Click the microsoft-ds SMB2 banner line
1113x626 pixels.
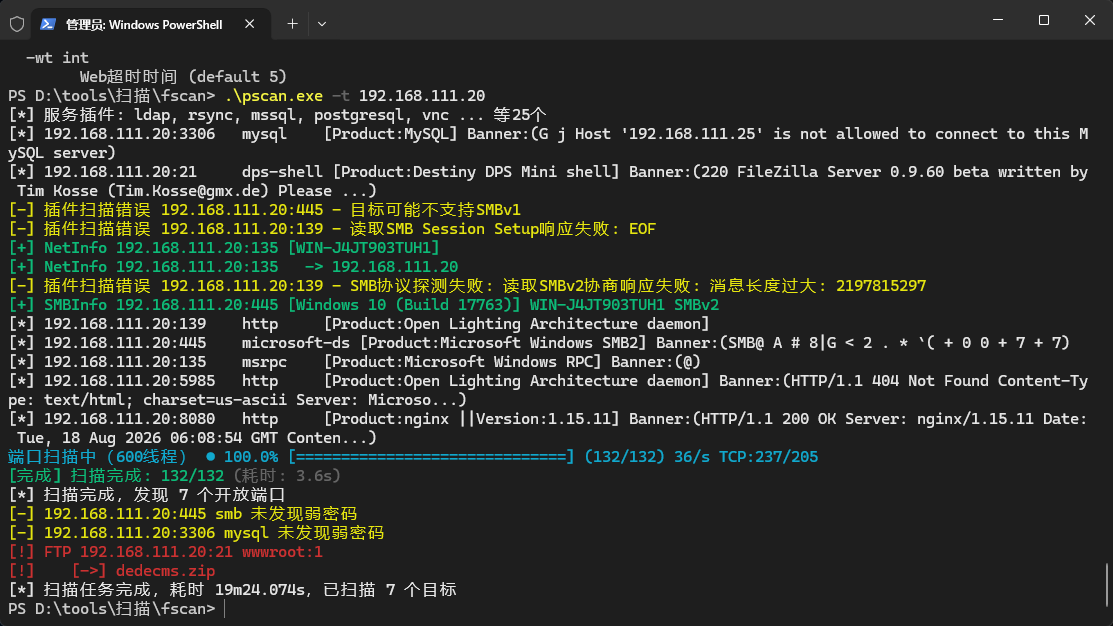pyautogui.click(x=539, y=344)
